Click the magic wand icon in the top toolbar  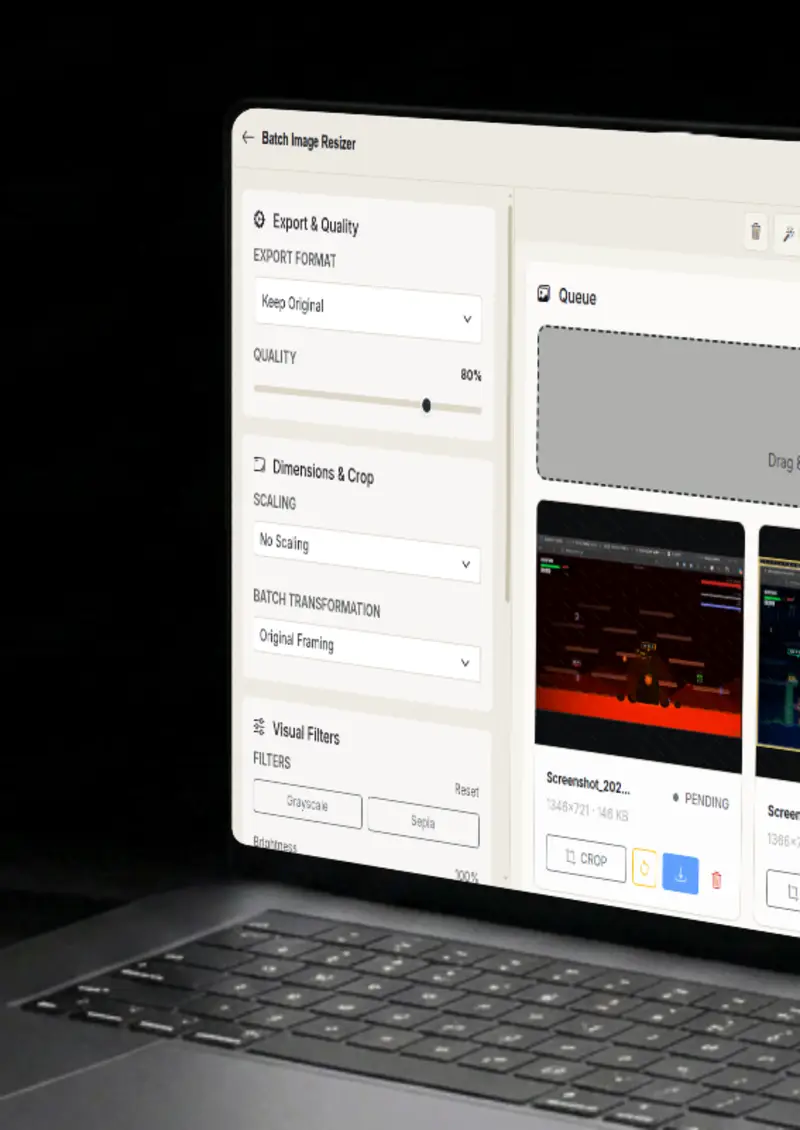pyautogui.click(x=789, y=234)
